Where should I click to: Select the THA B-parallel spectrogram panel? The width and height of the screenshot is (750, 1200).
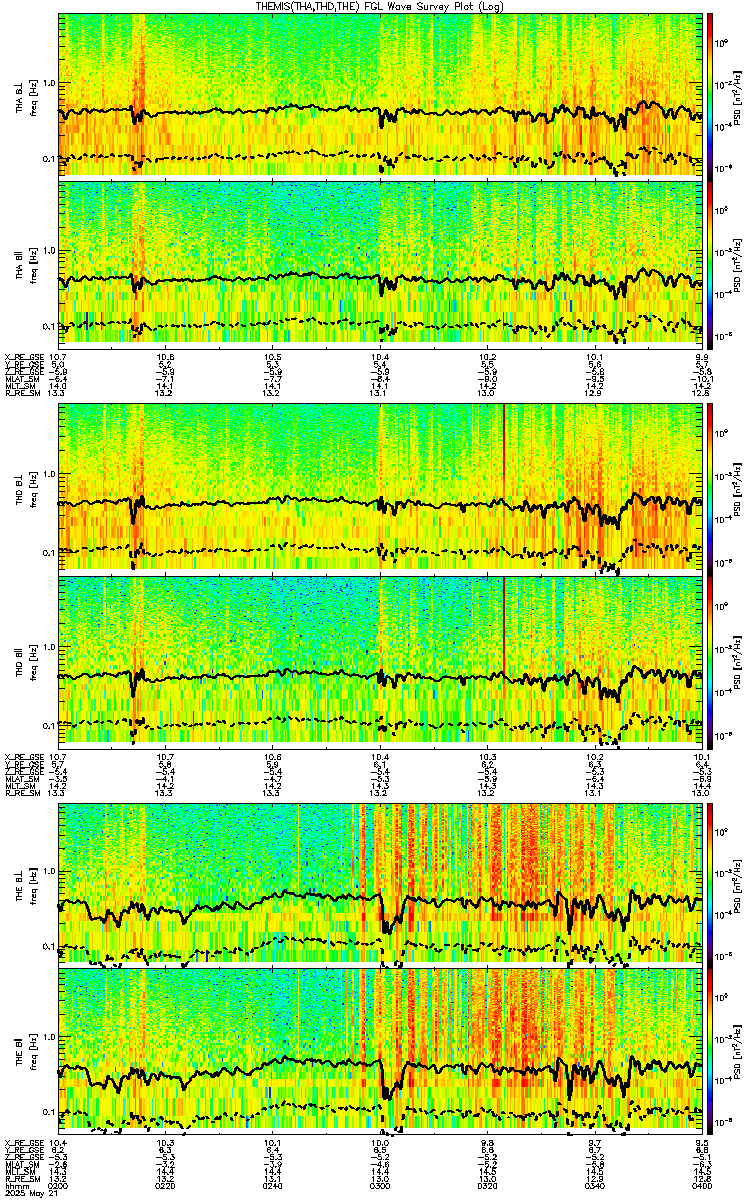click(381, 263)
